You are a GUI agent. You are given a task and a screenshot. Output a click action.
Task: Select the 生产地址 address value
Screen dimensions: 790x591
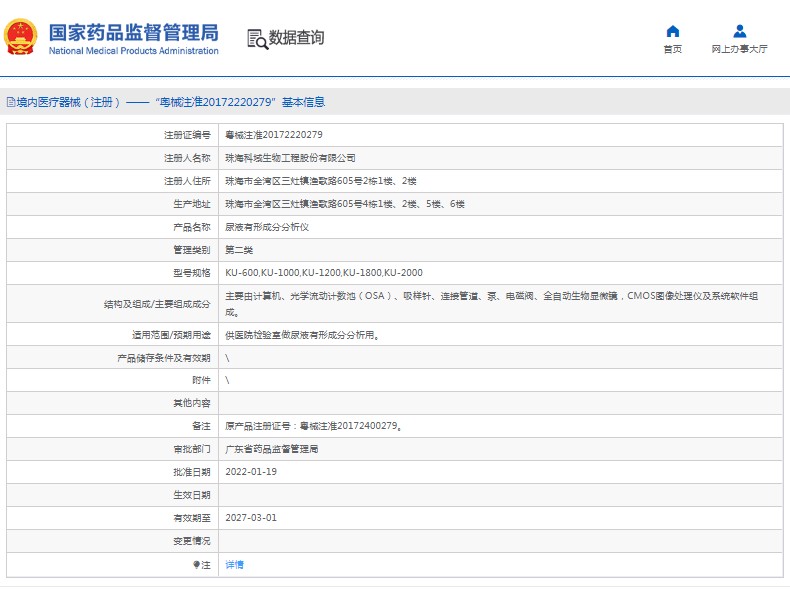pyautogui.click(x=345, y=204)
